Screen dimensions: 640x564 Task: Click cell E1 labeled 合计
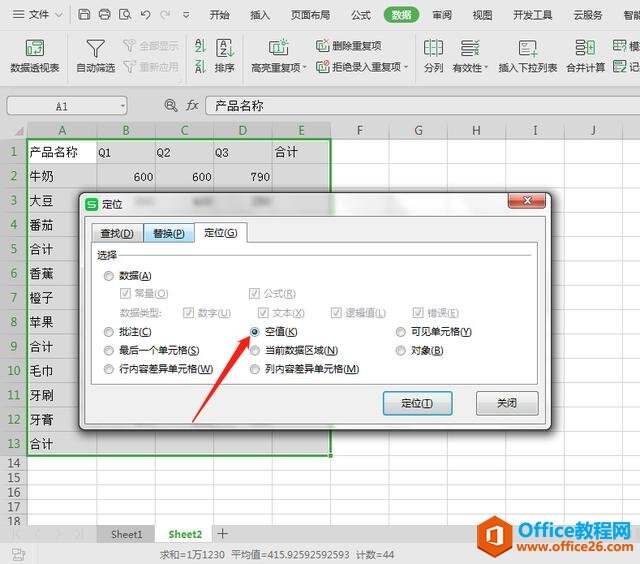click(301, 152)
